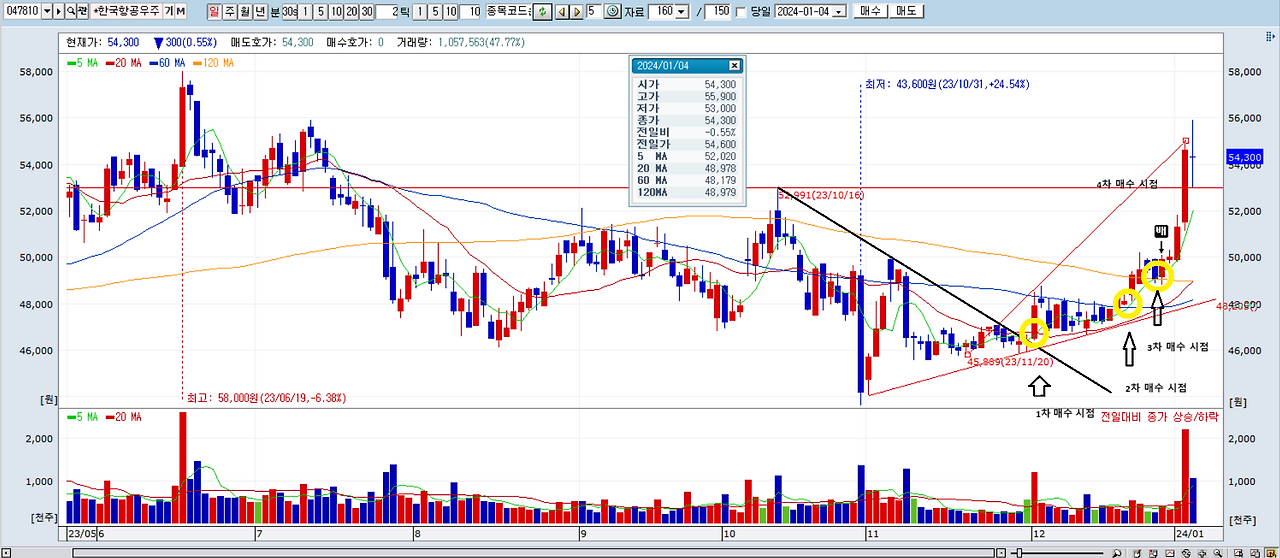Image resolution: width=1280 pixels, height=558 pixels.
Task: Click the tick interval input field showing 10
Action: pyautogui.click(x=471, y=11)
